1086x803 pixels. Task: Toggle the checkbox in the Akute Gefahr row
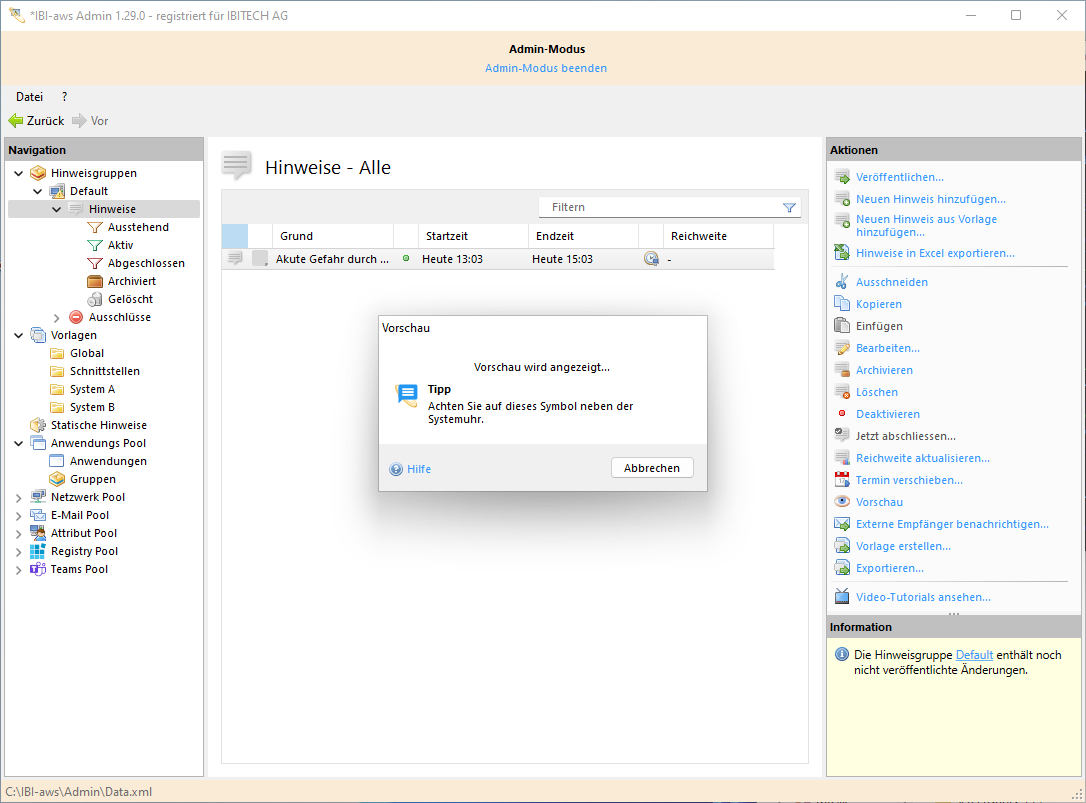pos(260,259)
